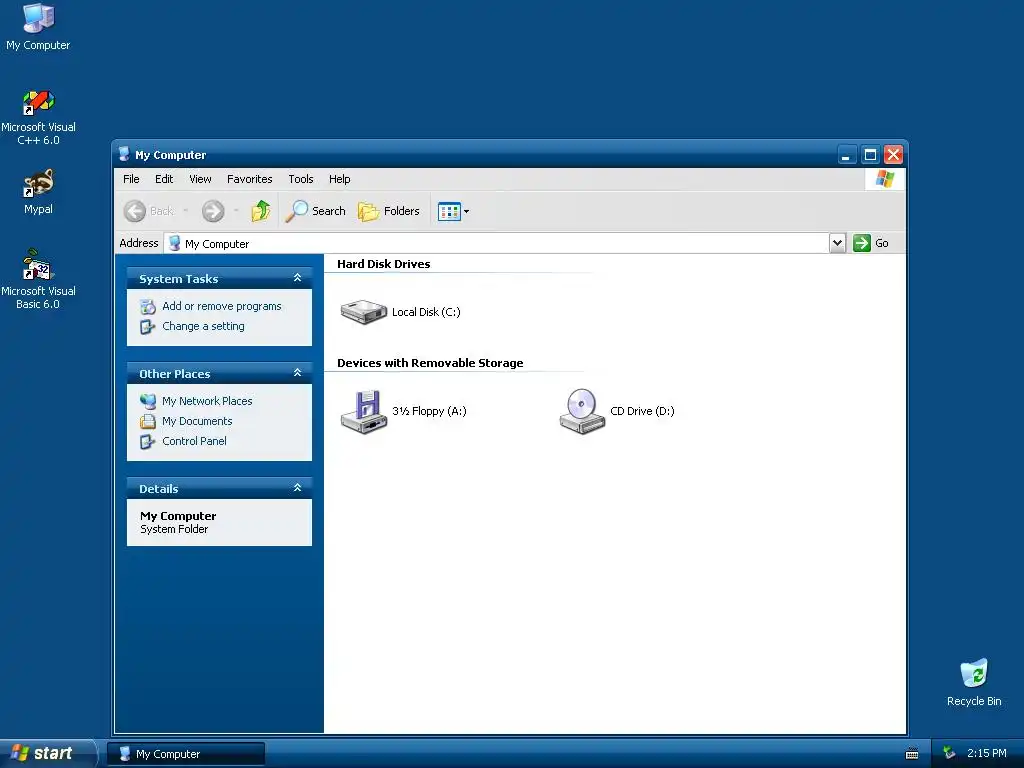The height and width of the screenshot is (768, 1024).
Task: Maximize the My Computer window
Action: [870, 155]
